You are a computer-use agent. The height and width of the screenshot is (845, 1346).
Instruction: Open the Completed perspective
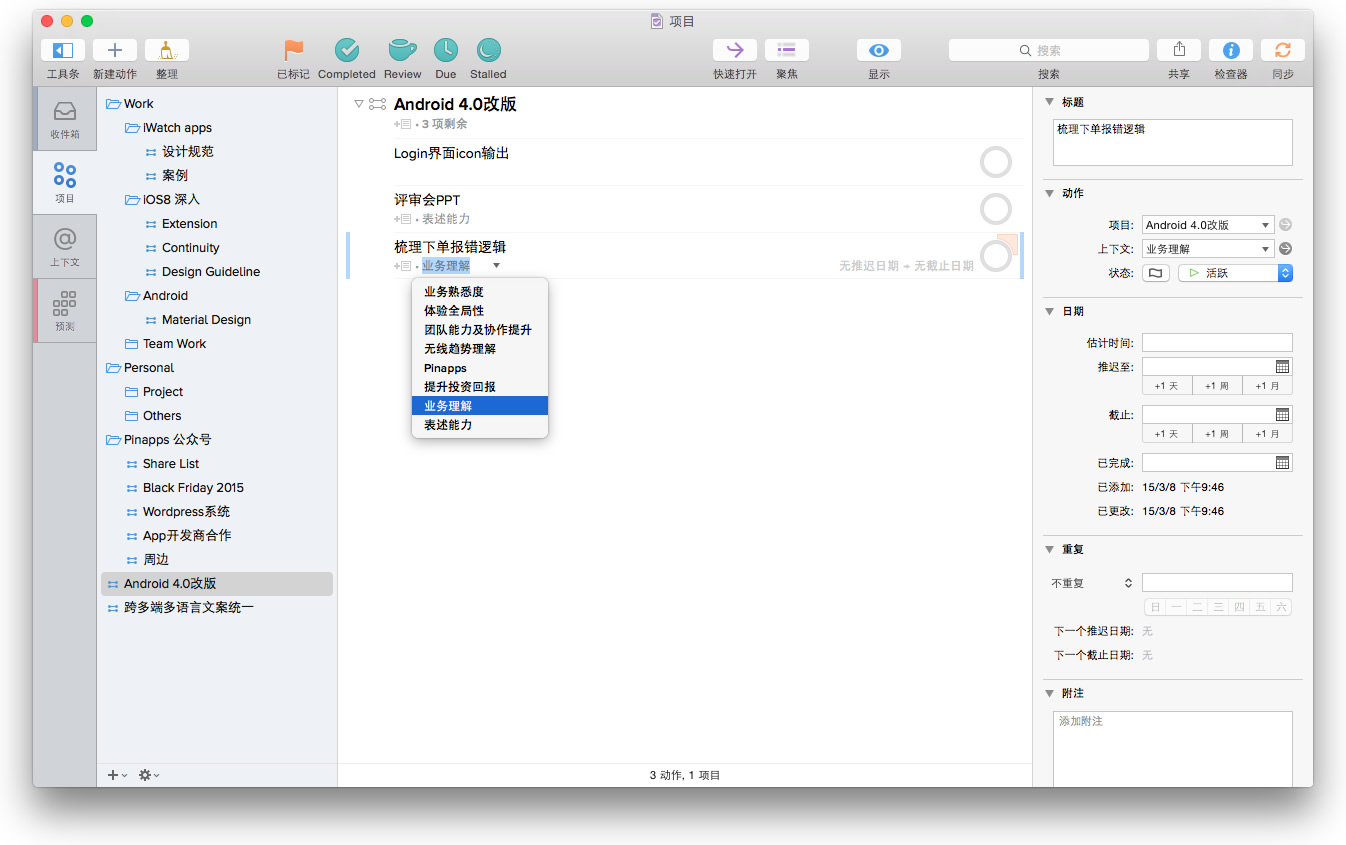coord(347,50)
